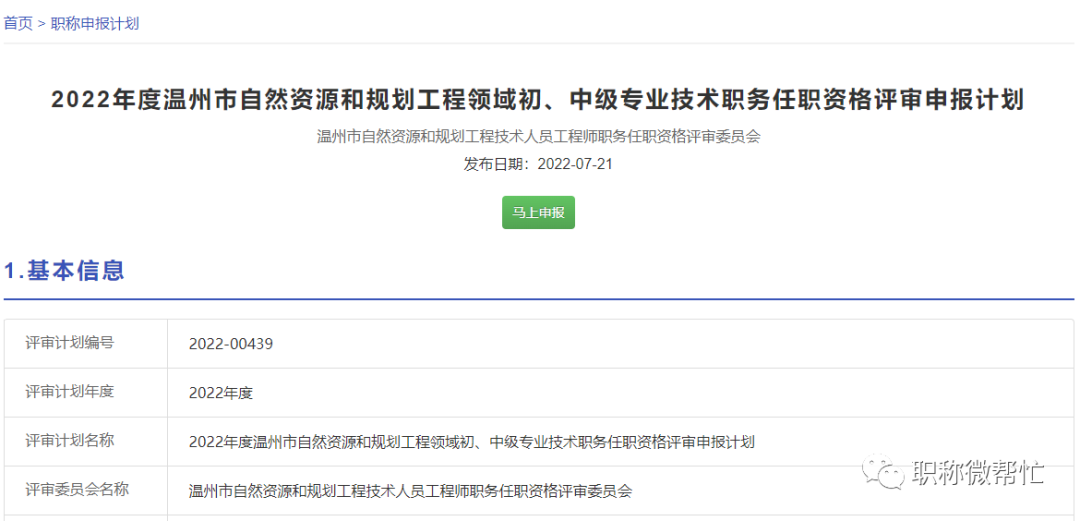Click the green 马上申报 button
The width and height of the screenshot is (1080, 521).
(x=538, y=212)
